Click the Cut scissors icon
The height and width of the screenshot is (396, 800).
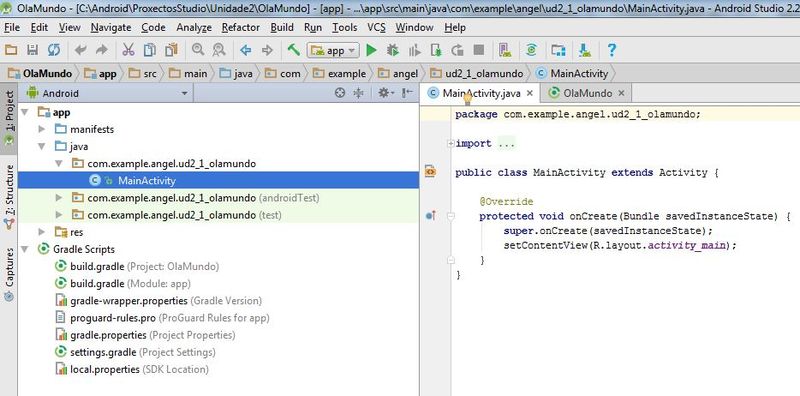[x=128, y=50]
